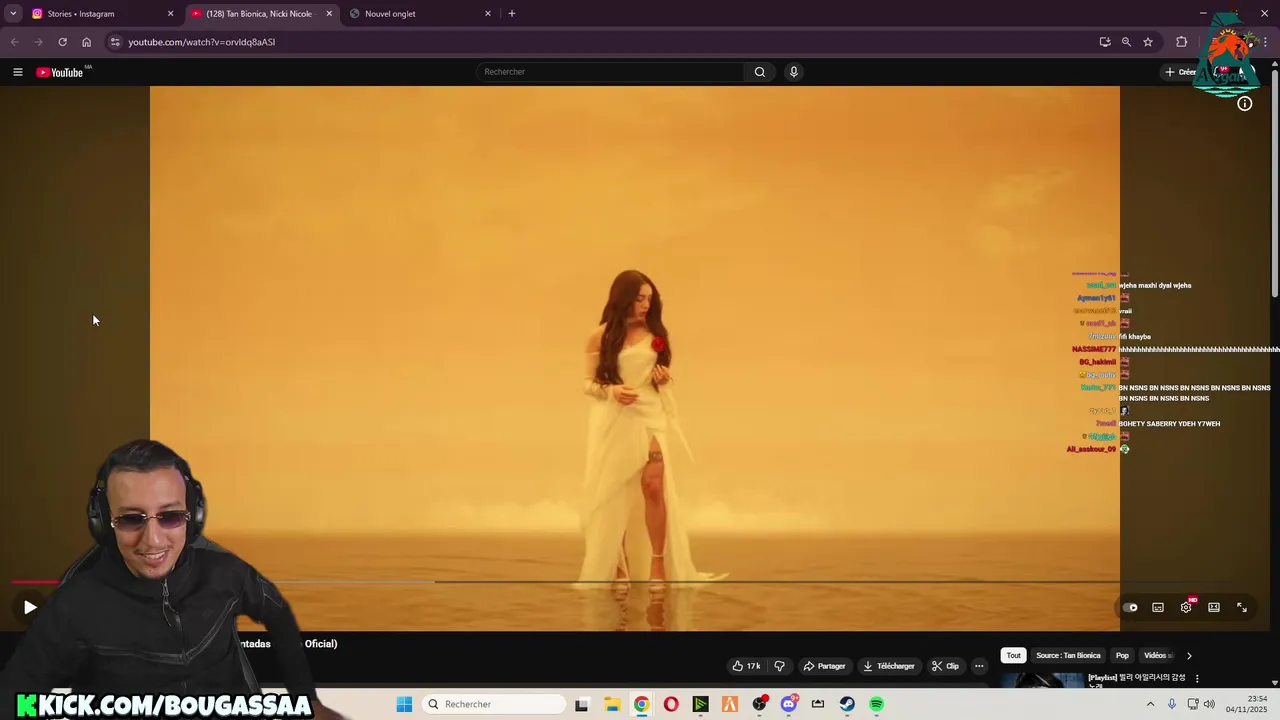Open options menu for the Playlist suggestion
Viewport: 1280px width, 720px height.
1197,679
